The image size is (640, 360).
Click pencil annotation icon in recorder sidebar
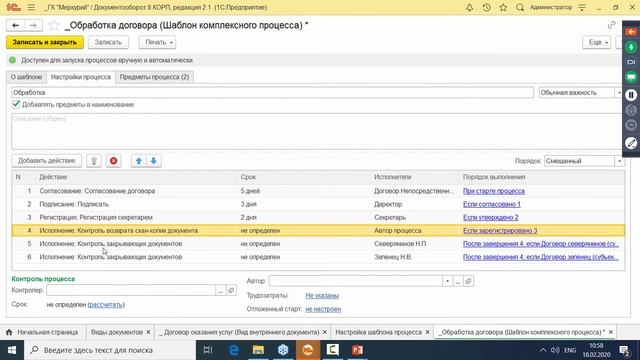point(631,143)
